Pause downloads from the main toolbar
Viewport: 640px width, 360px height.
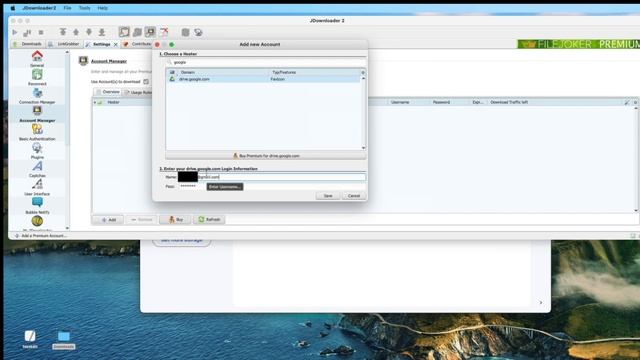point(27,32)
